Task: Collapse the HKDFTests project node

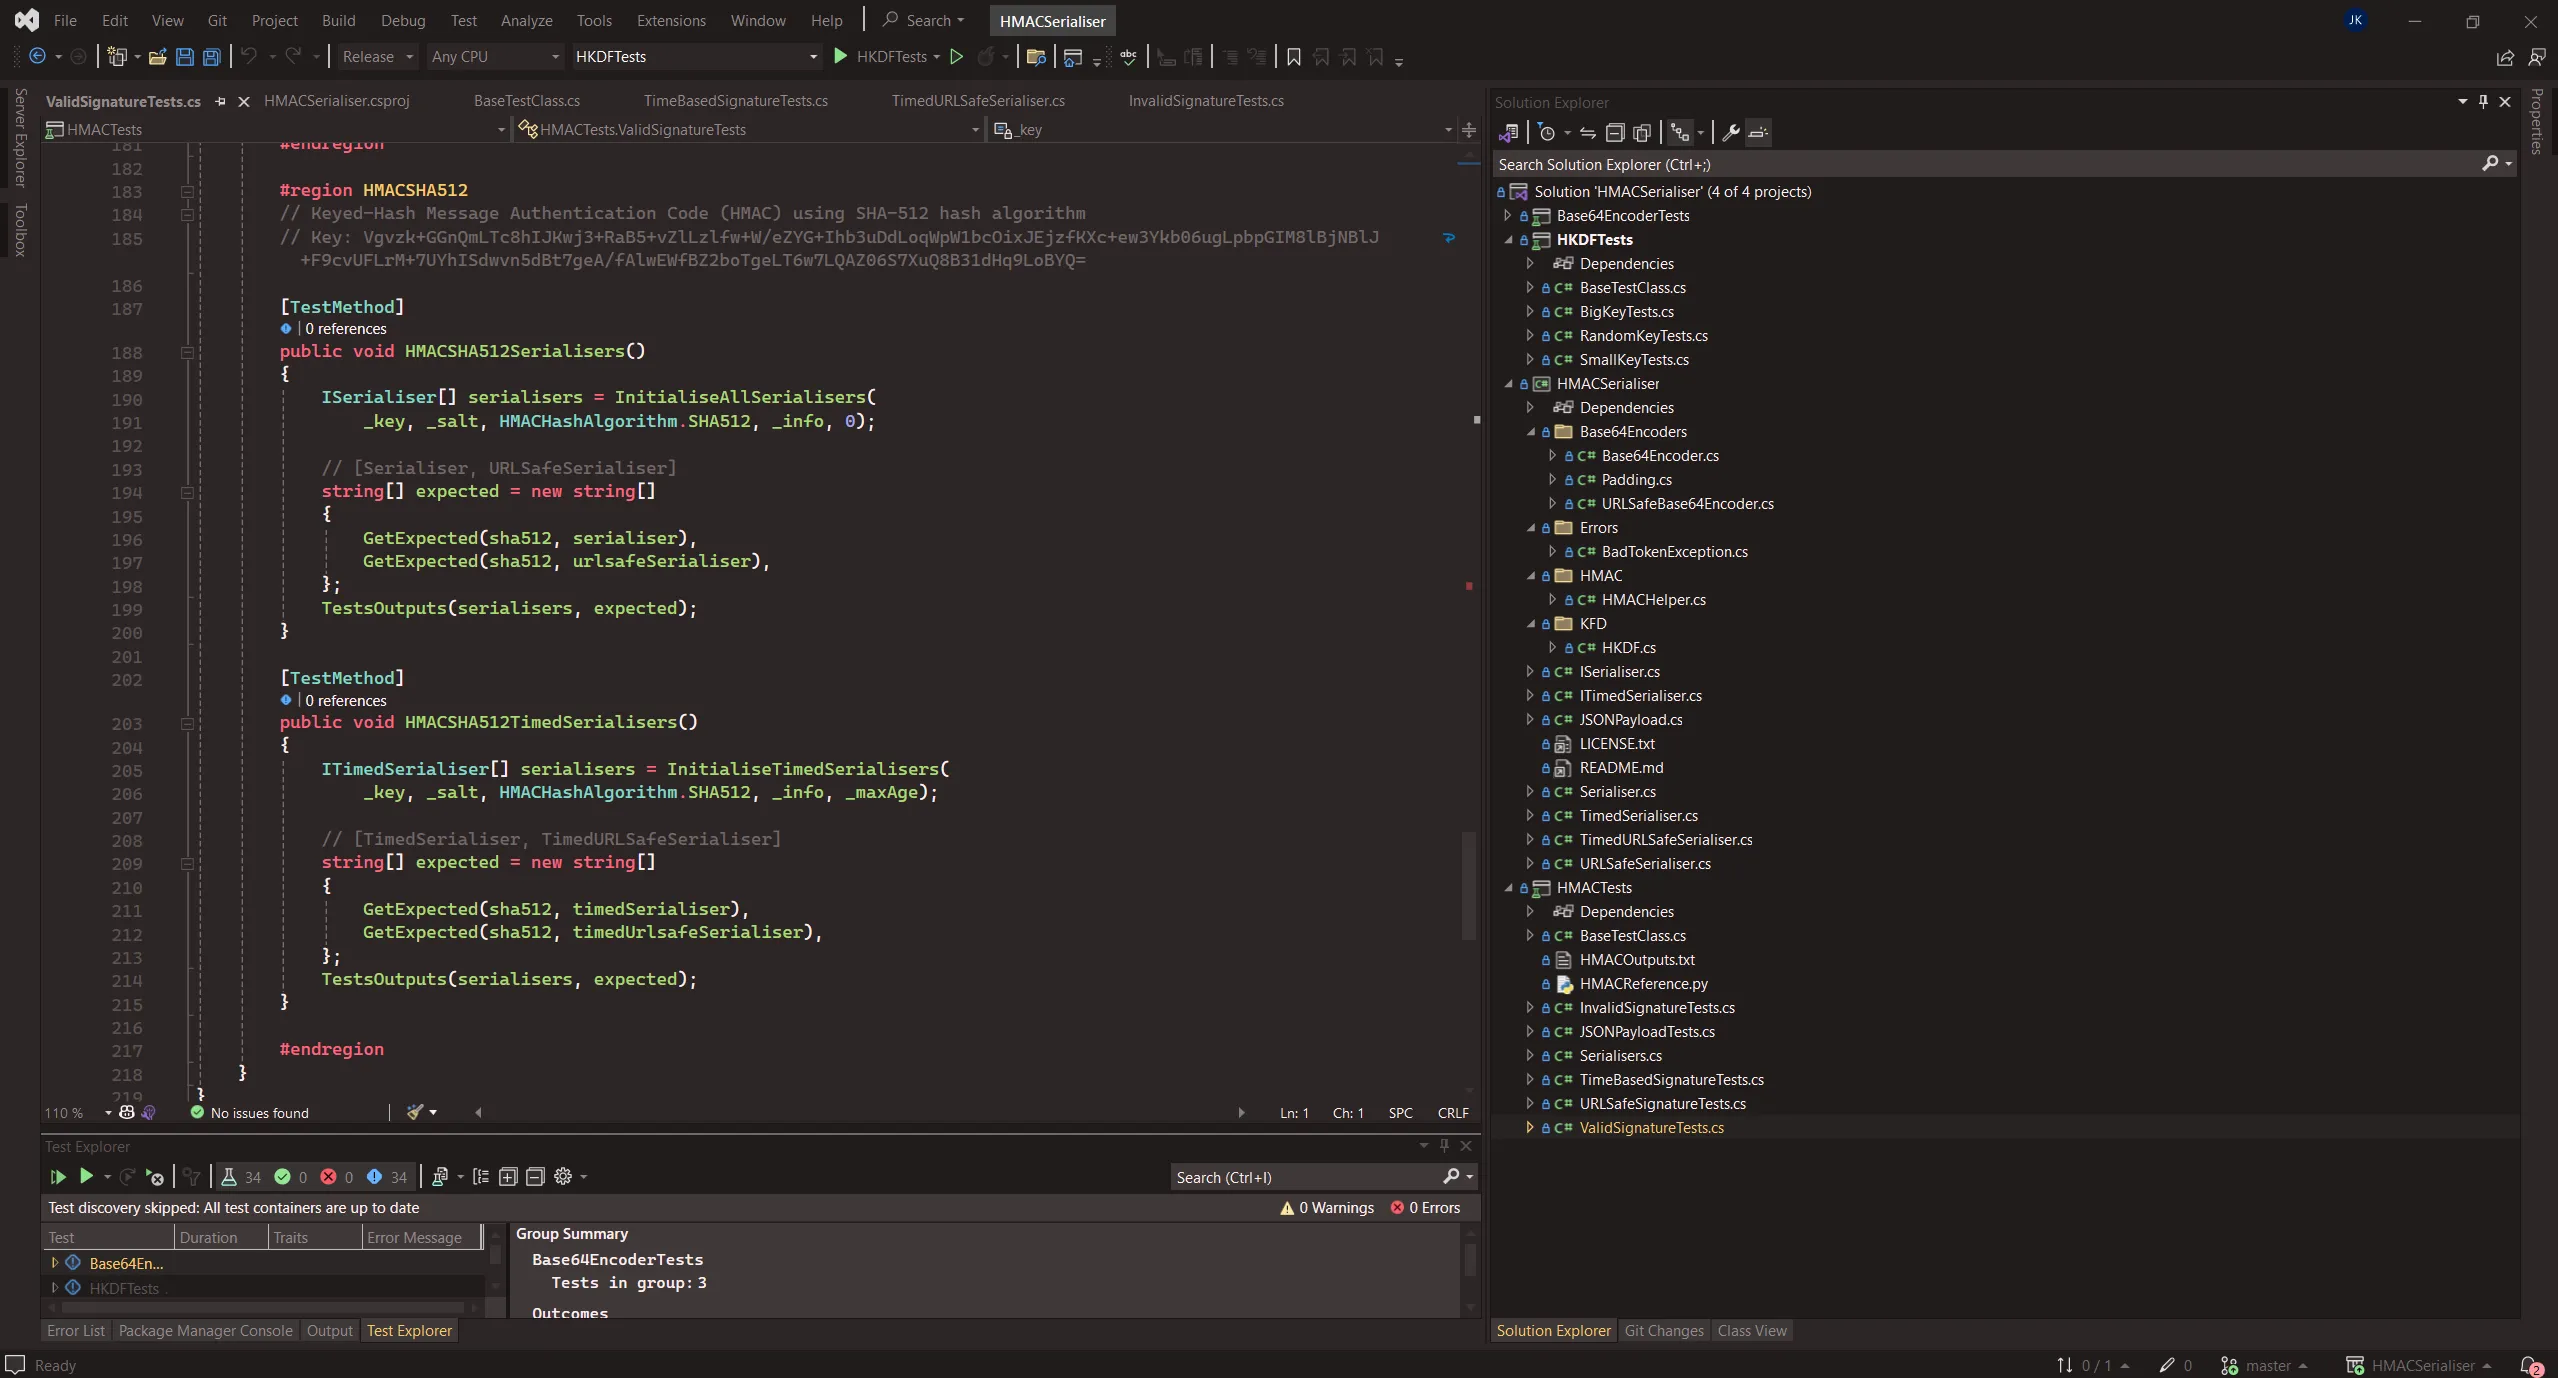Action: (x=1509, y=240)
